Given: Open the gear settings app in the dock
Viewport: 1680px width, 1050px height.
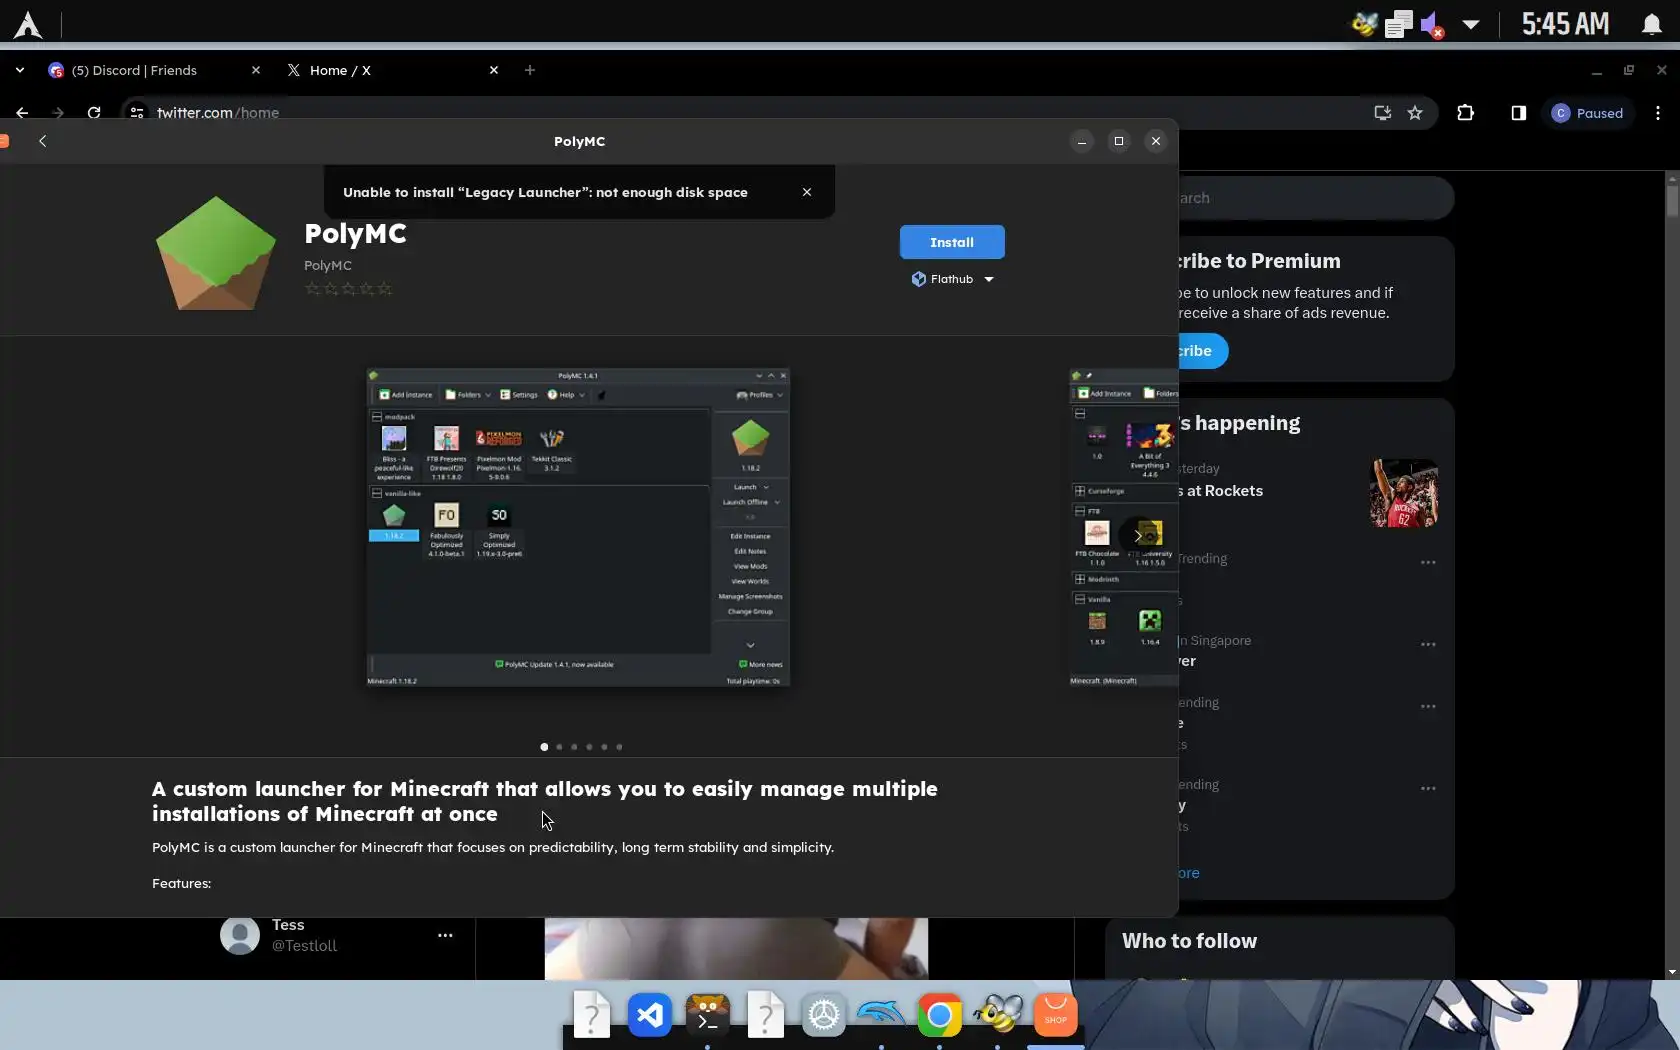Looking at the screenshot, I should [824, 1016].
